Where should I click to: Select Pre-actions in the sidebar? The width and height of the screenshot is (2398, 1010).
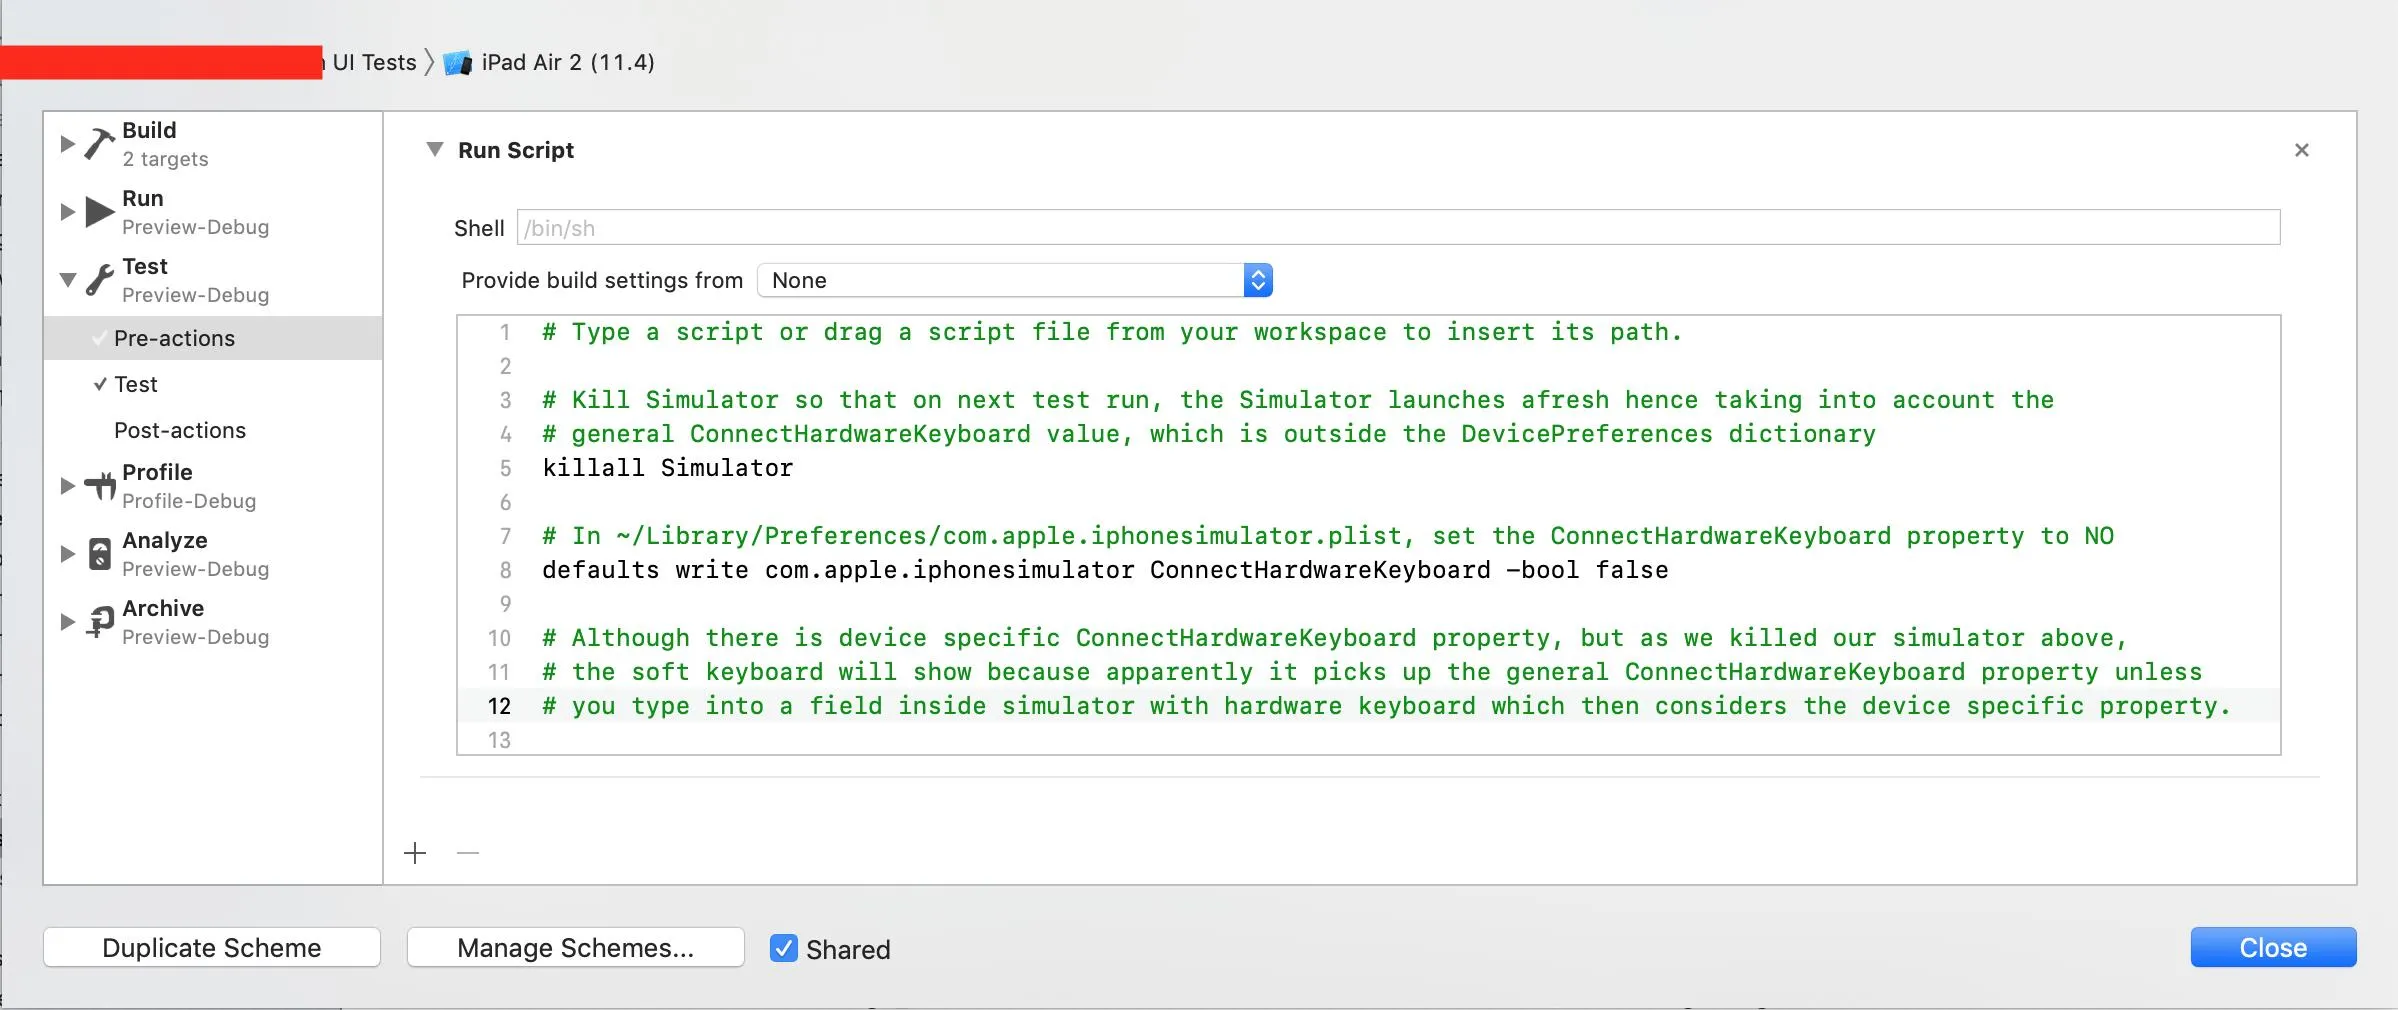tap(175, 338)
